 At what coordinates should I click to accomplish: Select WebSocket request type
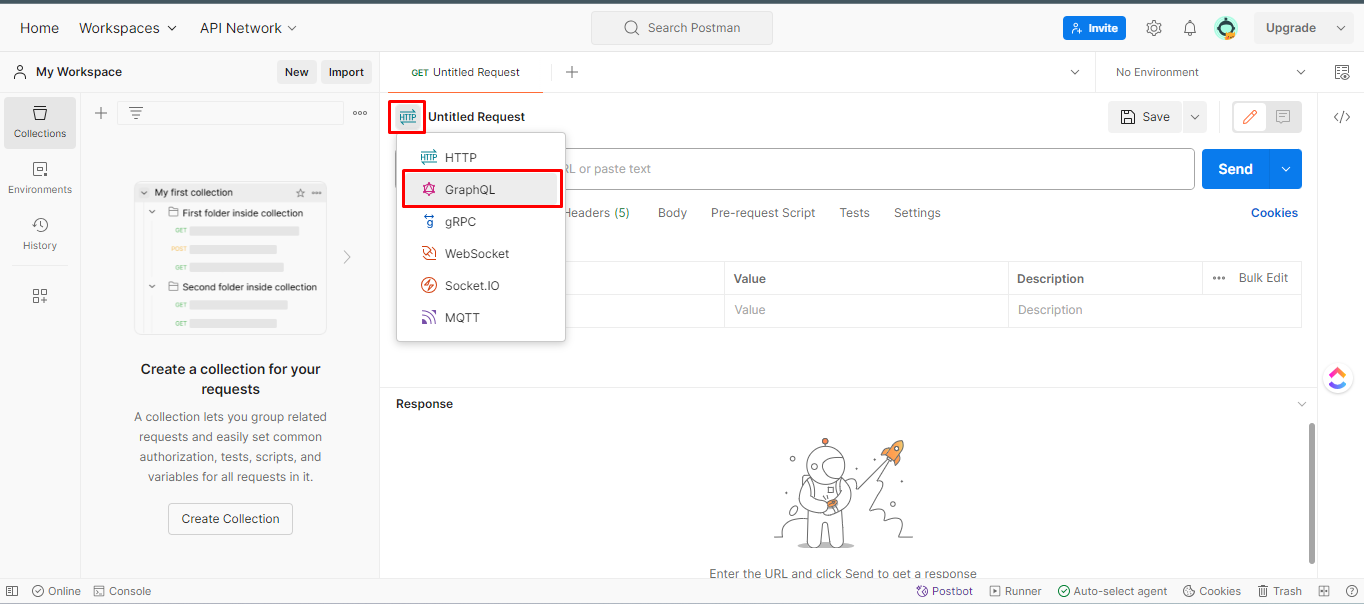481,253
